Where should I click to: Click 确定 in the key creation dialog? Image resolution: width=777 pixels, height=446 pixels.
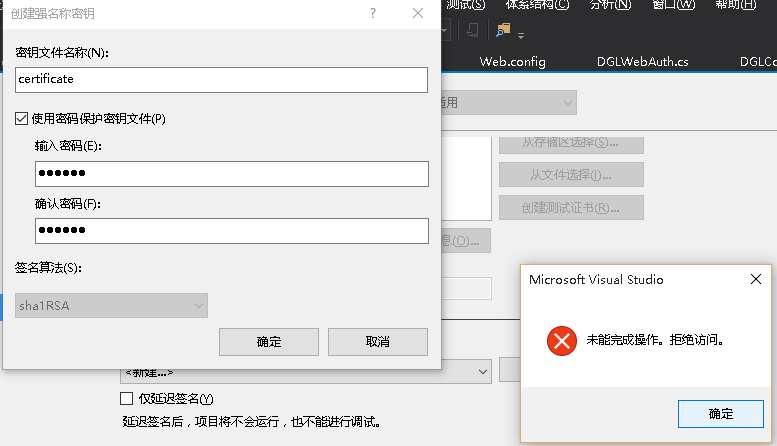pos(269,342)
